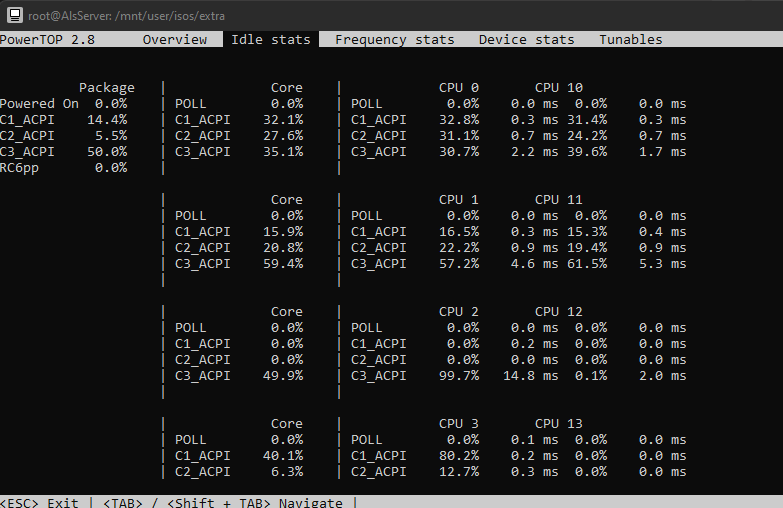The height and width of the screenshot is (508, 783).
Task: Select the Package column header
Action: pos(106,88)
